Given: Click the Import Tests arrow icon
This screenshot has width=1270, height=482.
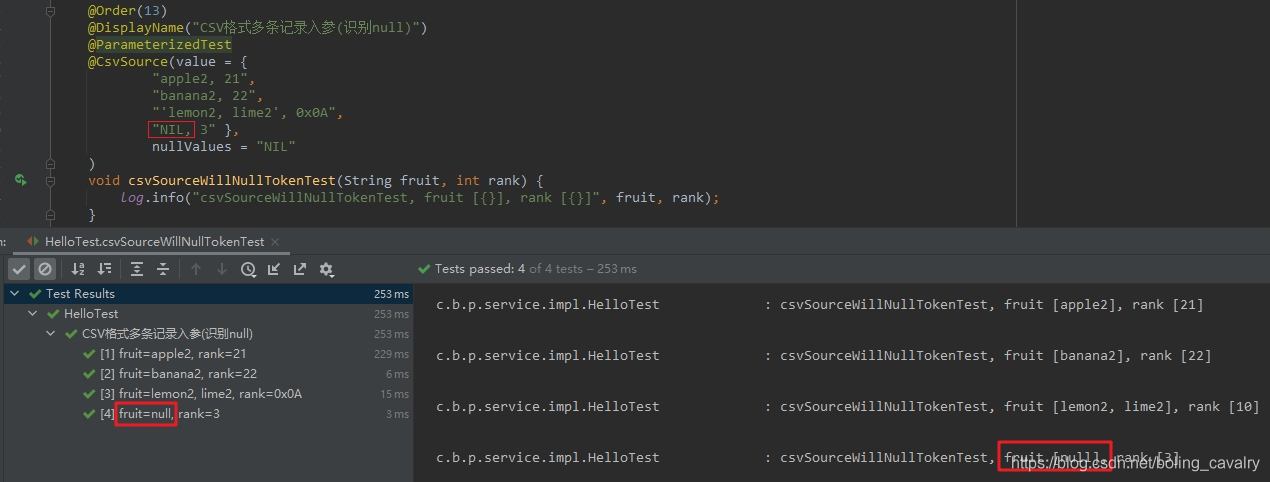Looking at the screenshot, I should coord(274,269).
